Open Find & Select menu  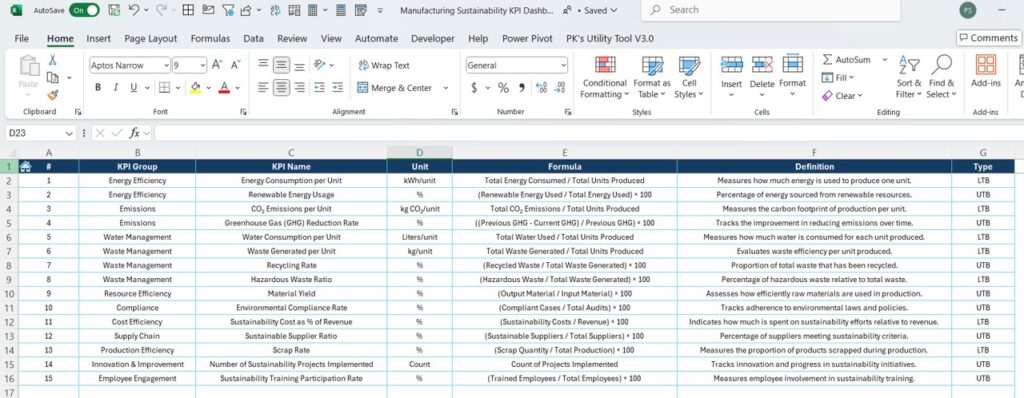tap(941, 77)
